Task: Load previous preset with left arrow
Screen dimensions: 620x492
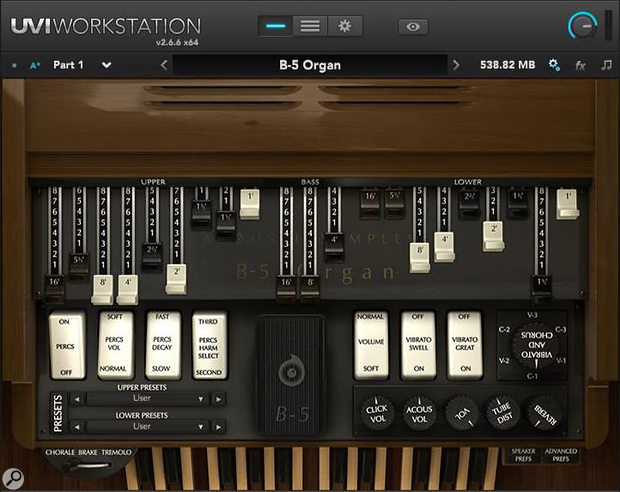Action: pyautogui.click(x=164, y=65)
